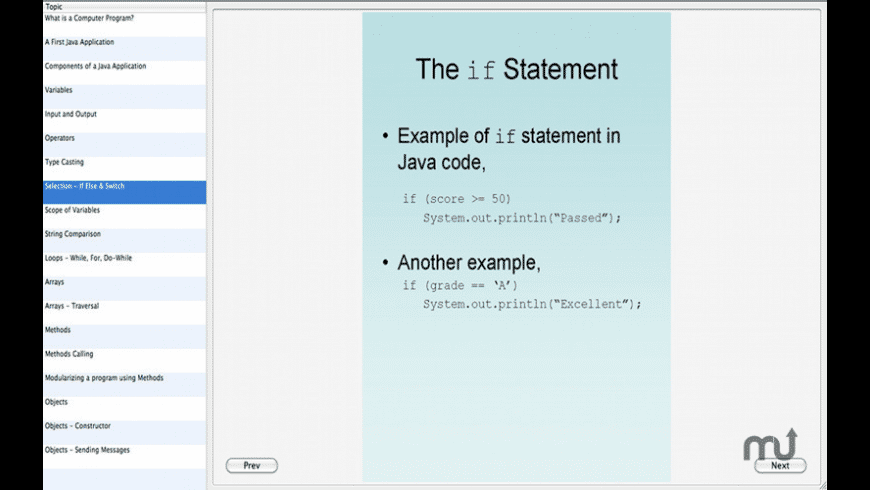
Task: Select 'String Comparison' topic
Action: coord(124,240)
